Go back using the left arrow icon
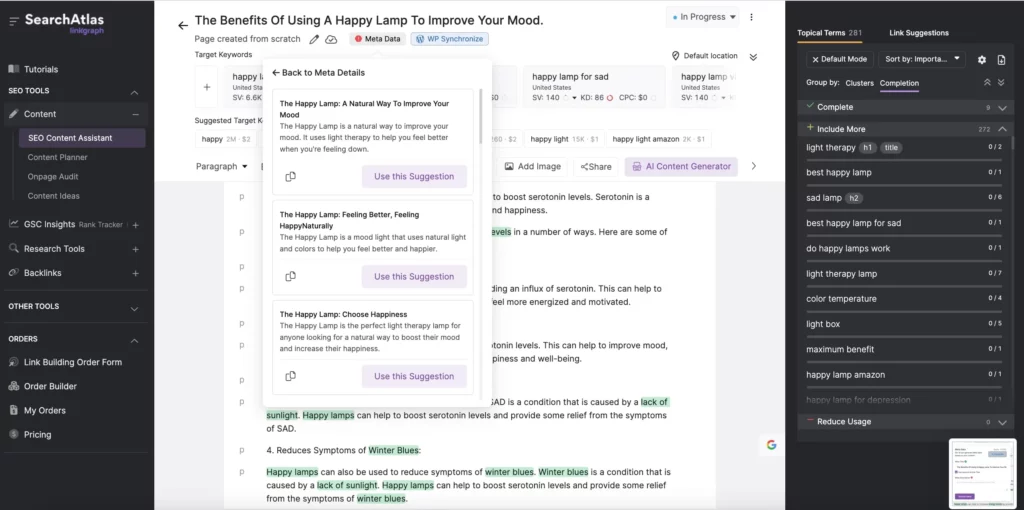The width and height of the screenshot is (1024, 510). [183, 25]
